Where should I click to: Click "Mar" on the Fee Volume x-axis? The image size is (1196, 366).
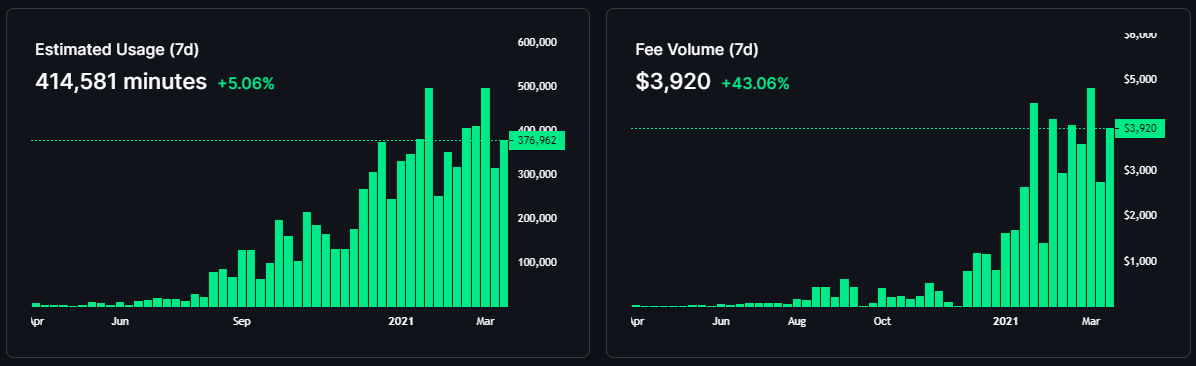1091,321
